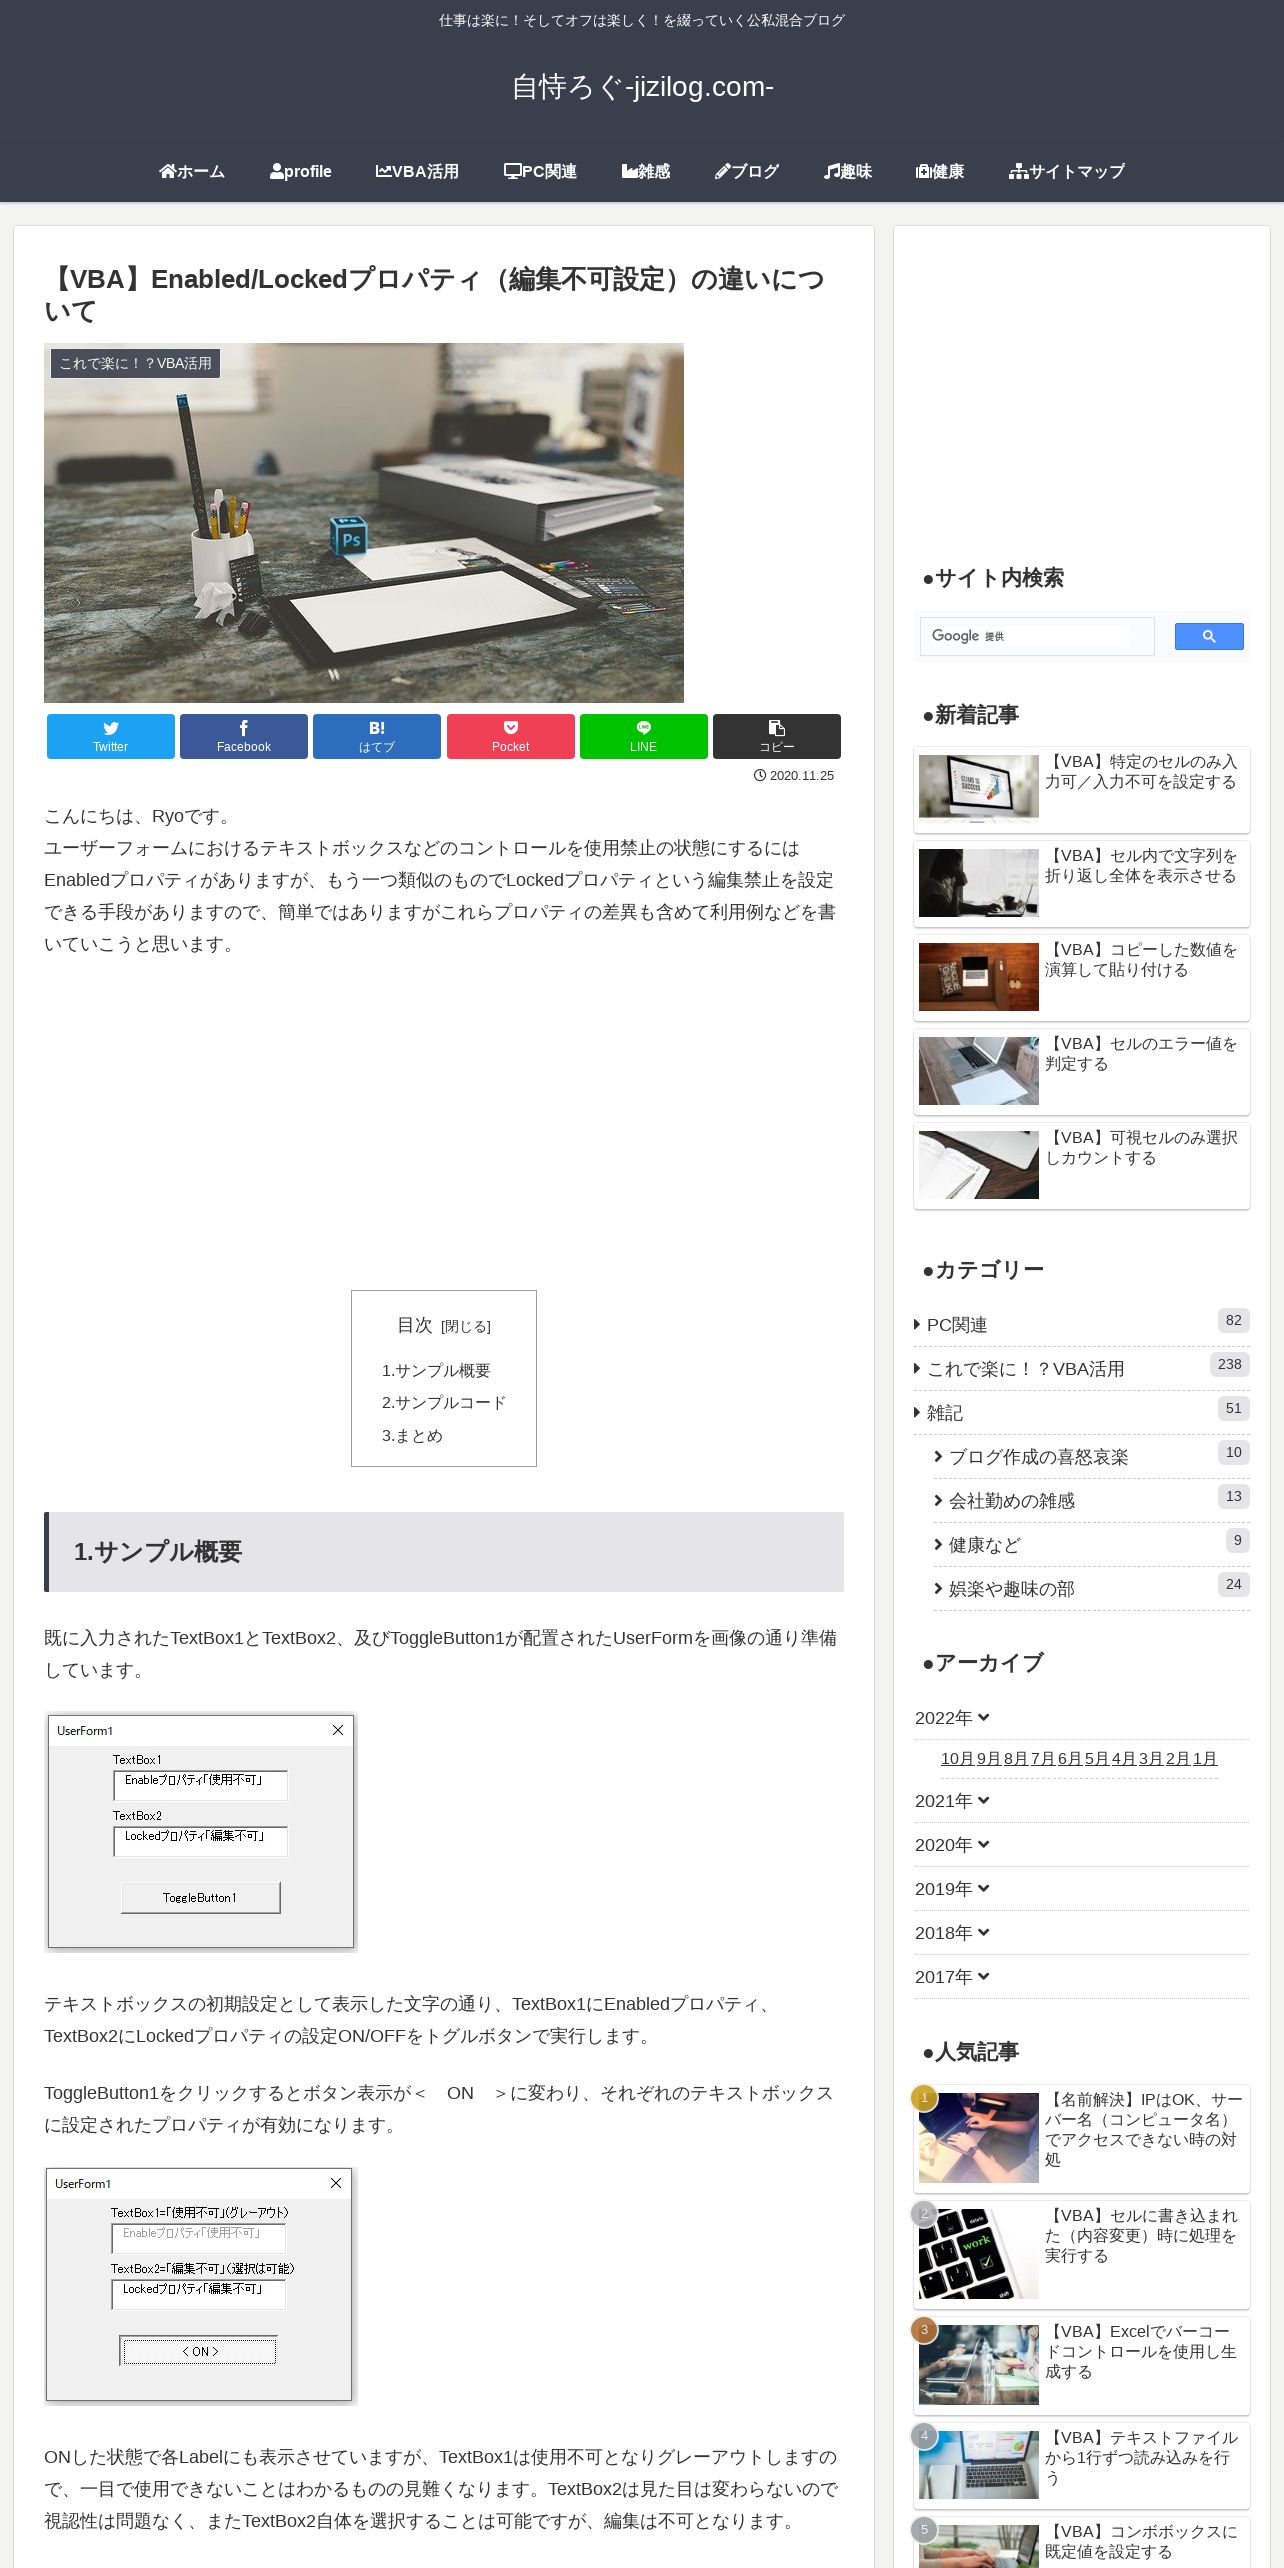
Task: Click the Google search magnifier button
Action: [1209, 637]
